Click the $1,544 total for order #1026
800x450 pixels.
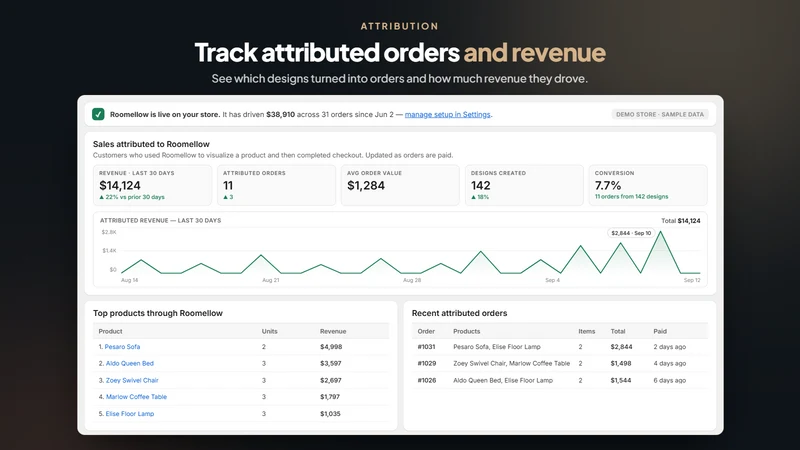(621, 380)
